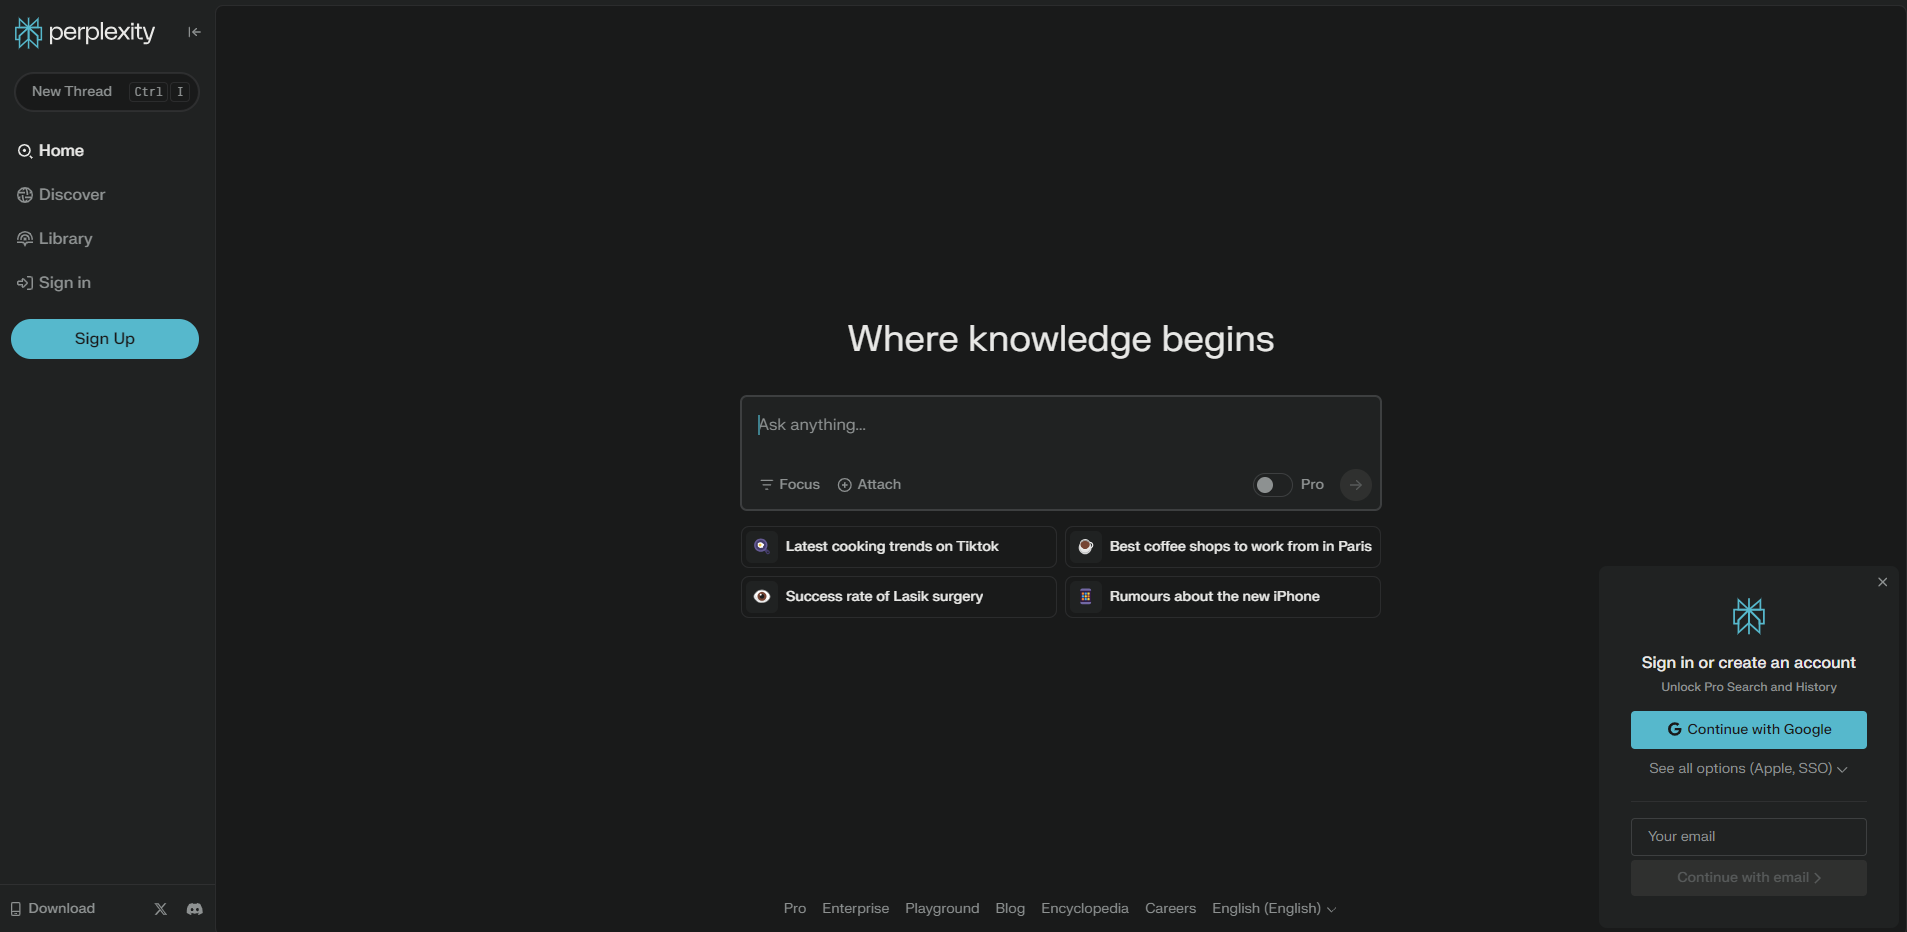The height and width of the screenshot is (932, 1907).
Task: Open the X (Twitter) icon
Action: pos(160,909)
